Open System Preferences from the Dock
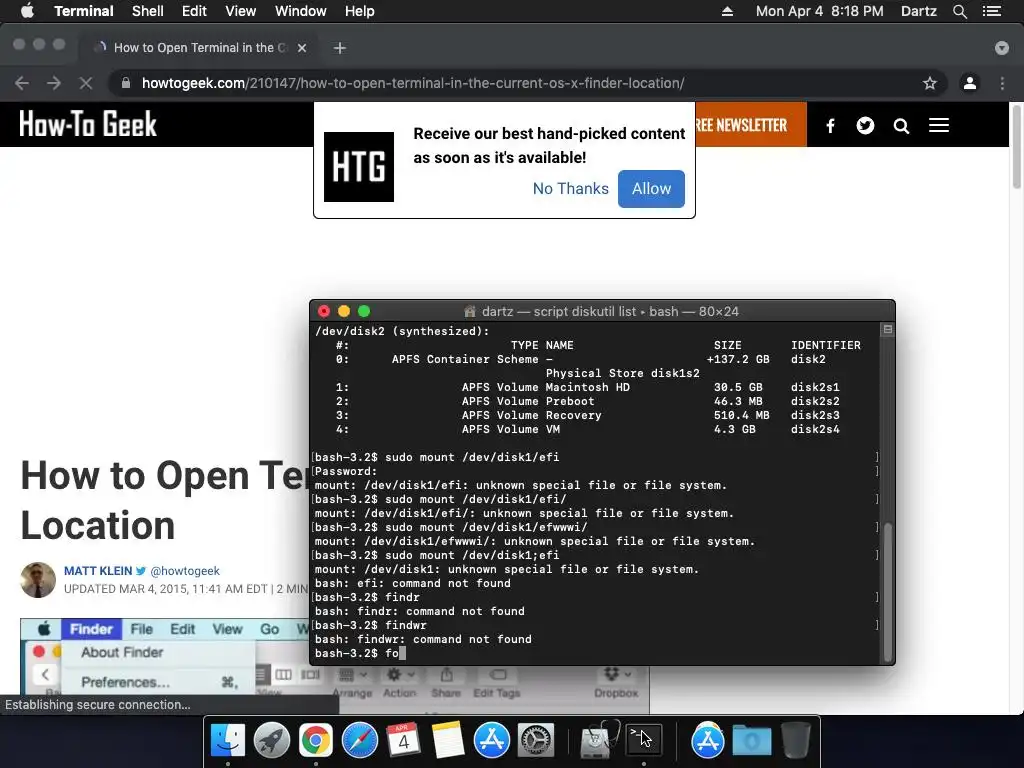 click(x=536, y=741)
